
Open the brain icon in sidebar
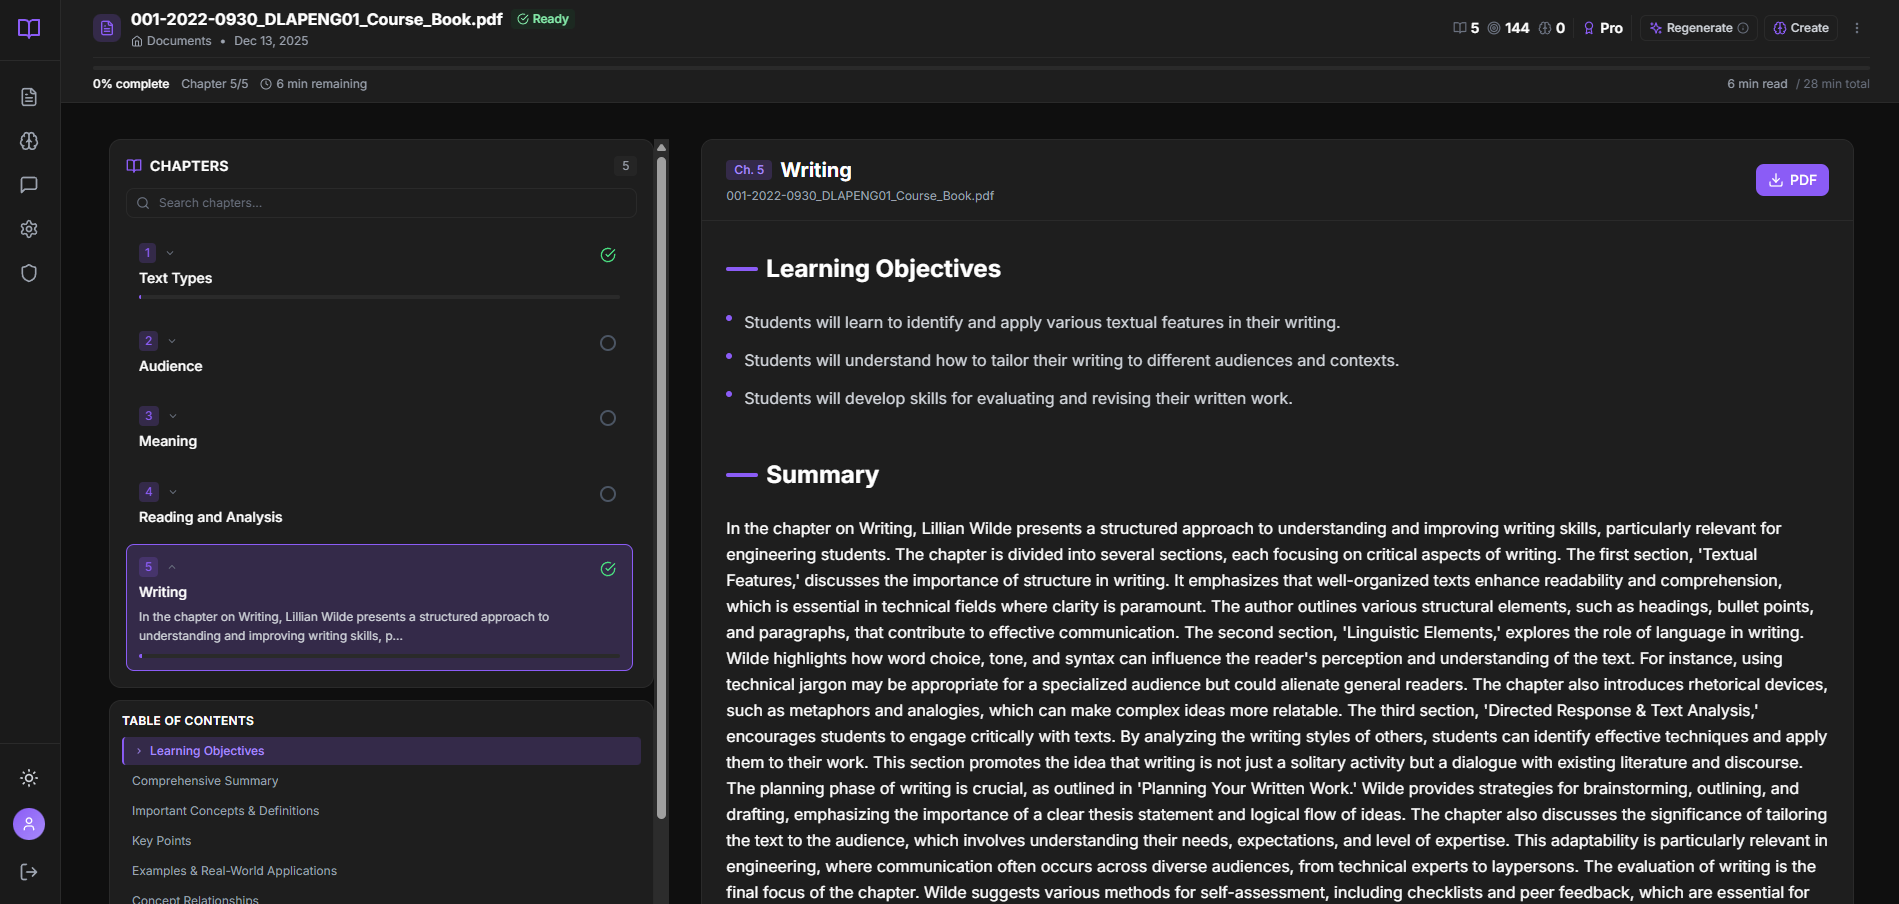tap(29, 141)
